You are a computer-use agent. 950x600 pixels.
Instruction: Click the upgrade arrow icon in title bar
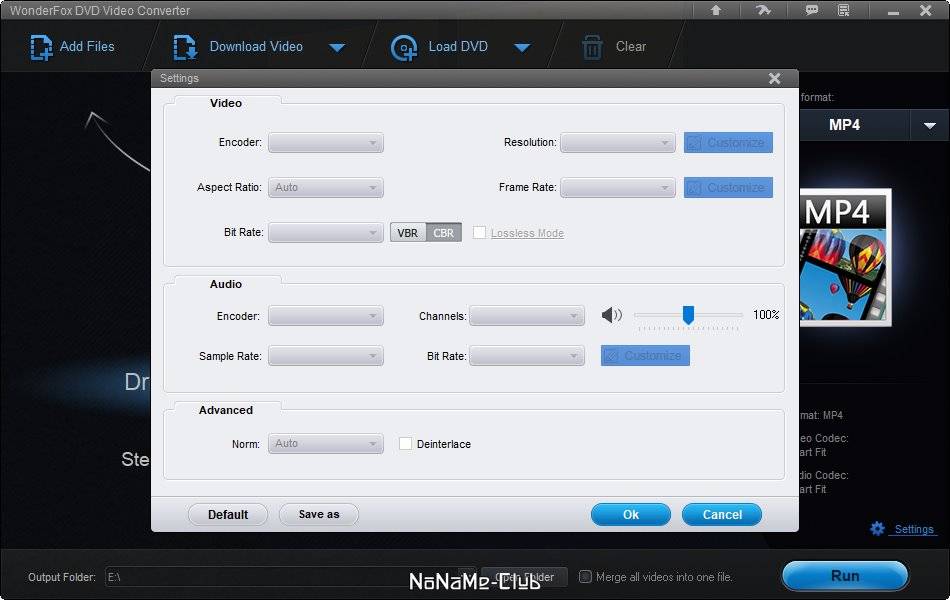pos(716,10)
